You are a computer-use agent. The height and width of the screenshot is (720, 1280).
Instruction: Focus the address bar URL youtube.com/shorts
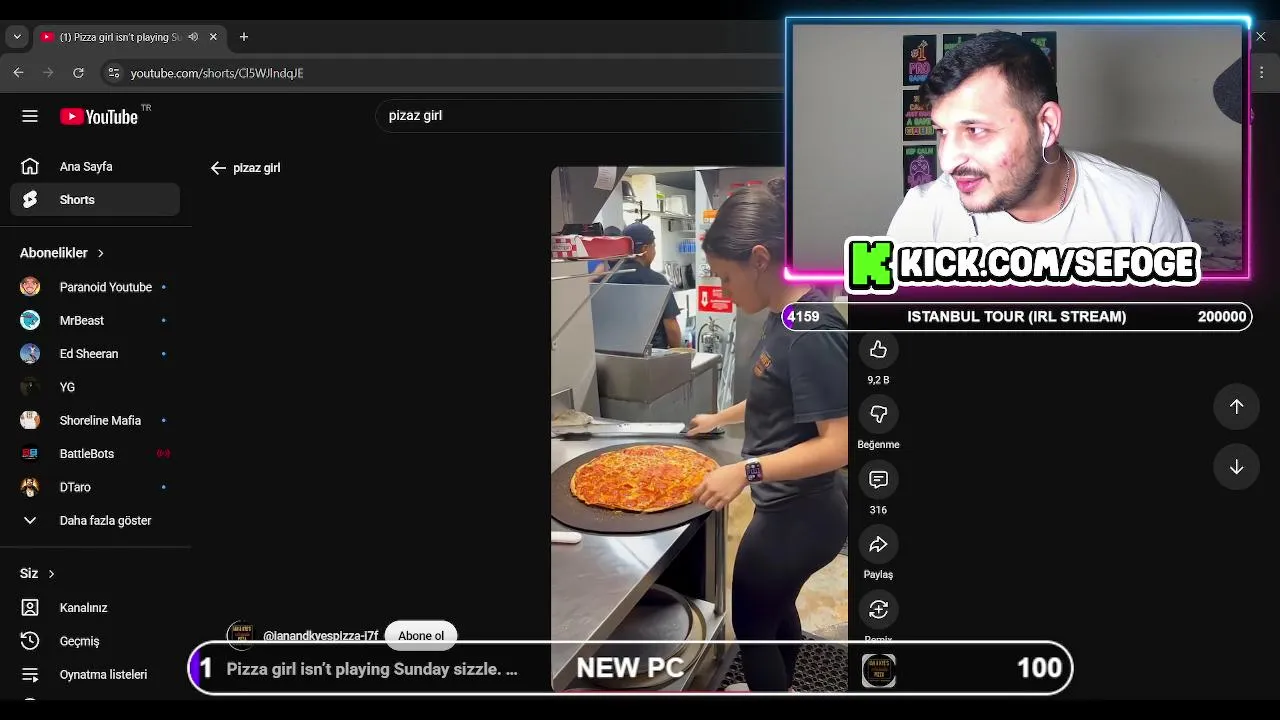[x=217, y=73]
